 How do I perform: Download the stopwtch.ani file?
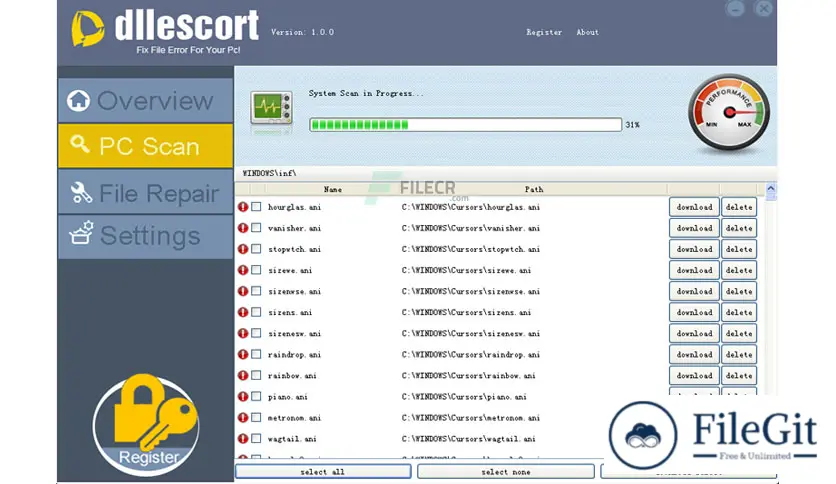coord(694,249)
